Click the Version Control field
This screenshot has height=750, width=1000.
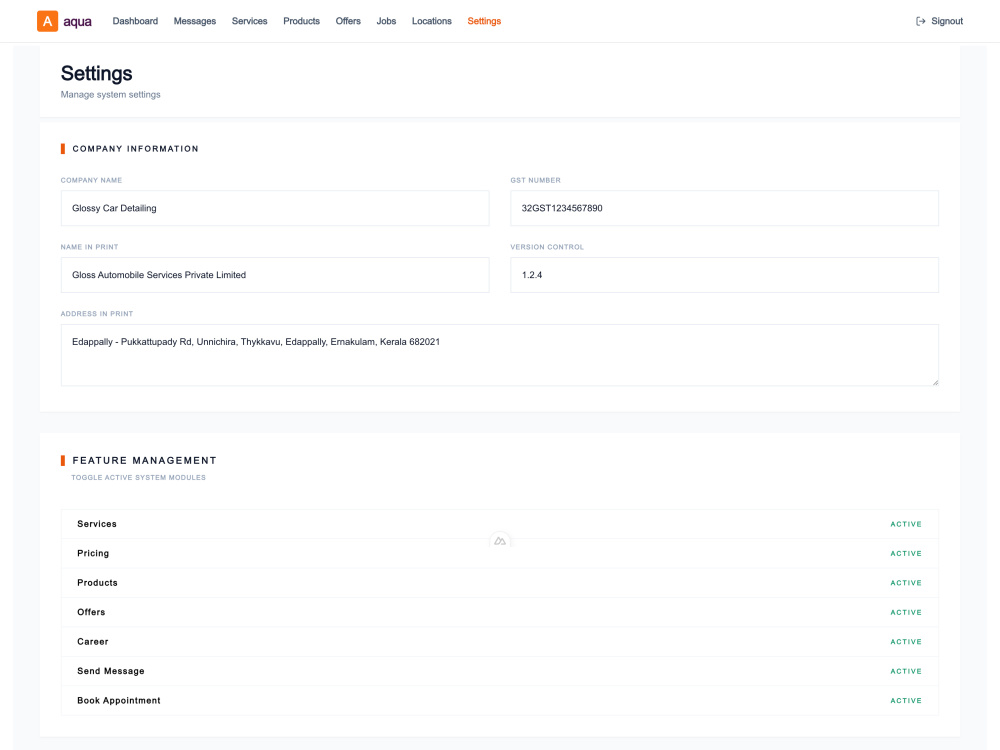click(724, 275)
